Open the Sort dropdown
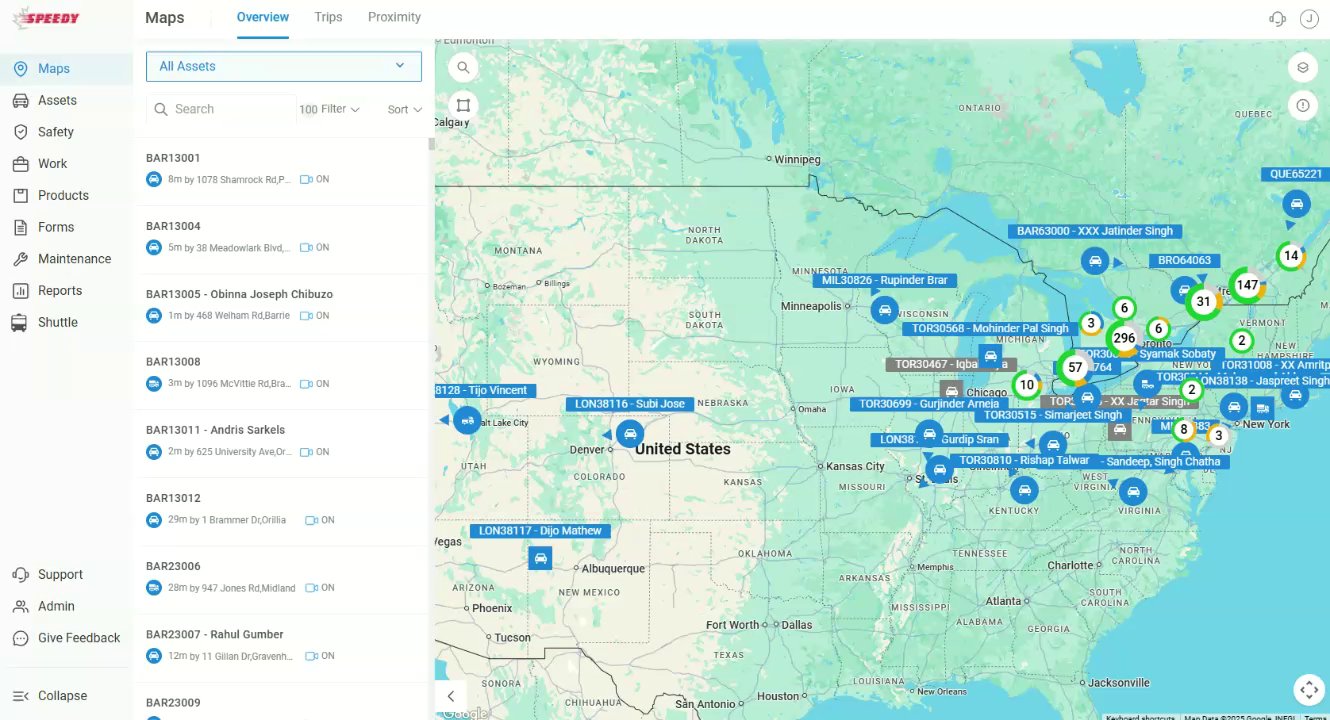This screenshot has width=1330, height=720. pyautogui.click(x=404, y=109)
